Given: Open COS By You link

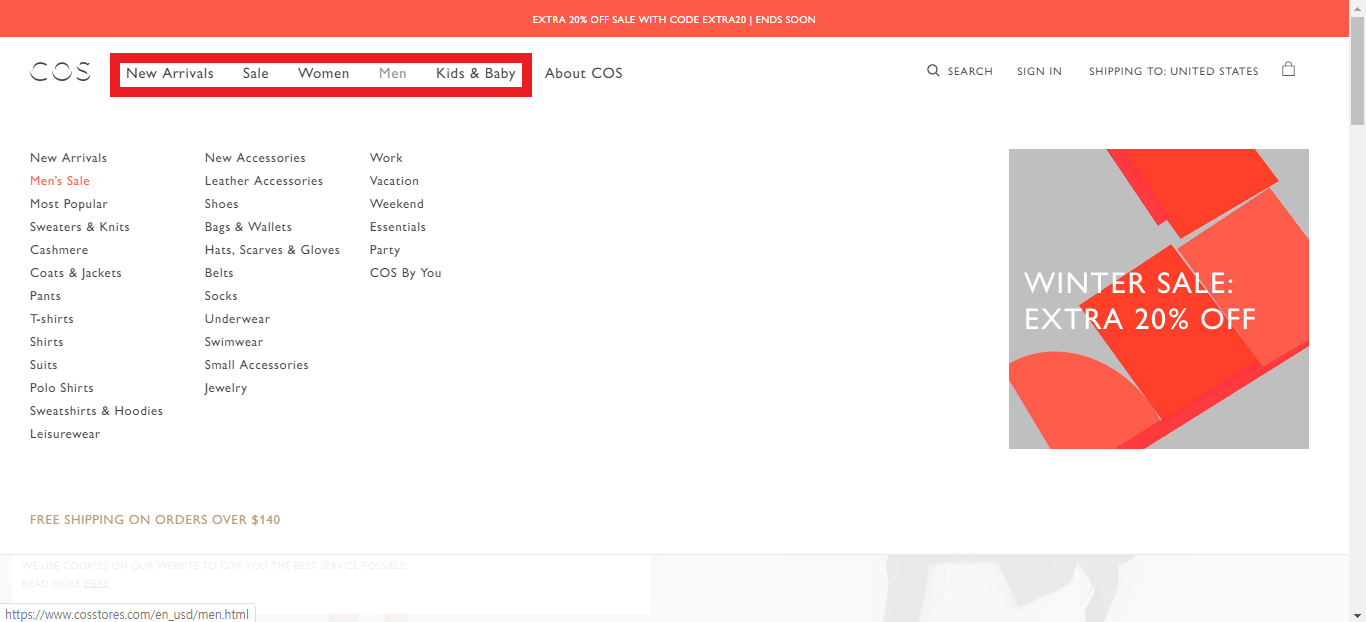Looking at the screenshot, I should 405,273.
